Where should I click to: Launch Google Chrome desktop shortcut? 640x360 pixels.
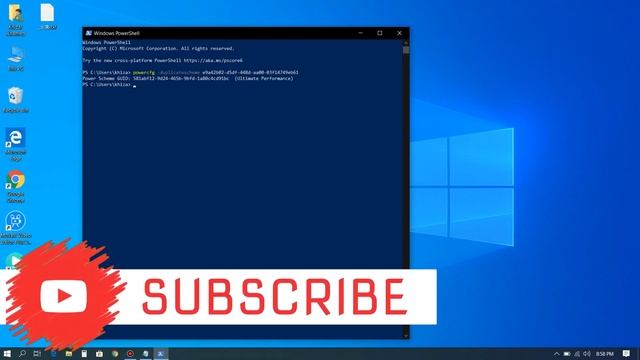click(16, 187)
